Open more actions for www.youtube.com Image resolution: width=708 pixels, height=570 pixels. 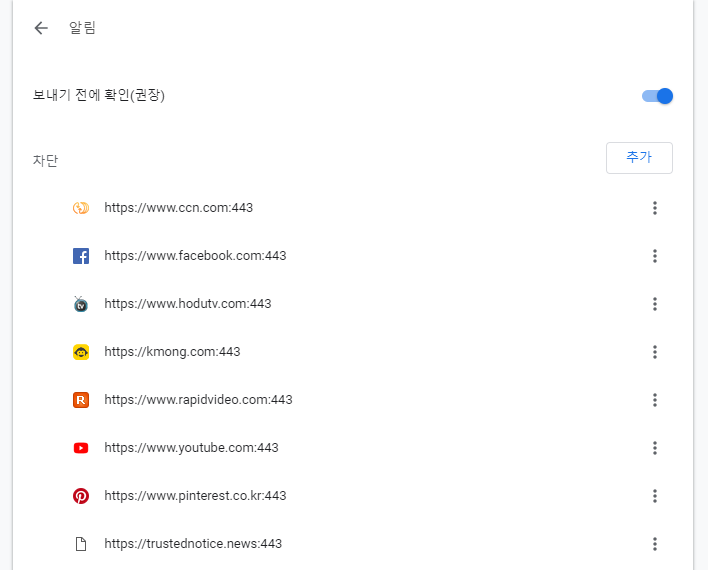(x=655, y=448)
